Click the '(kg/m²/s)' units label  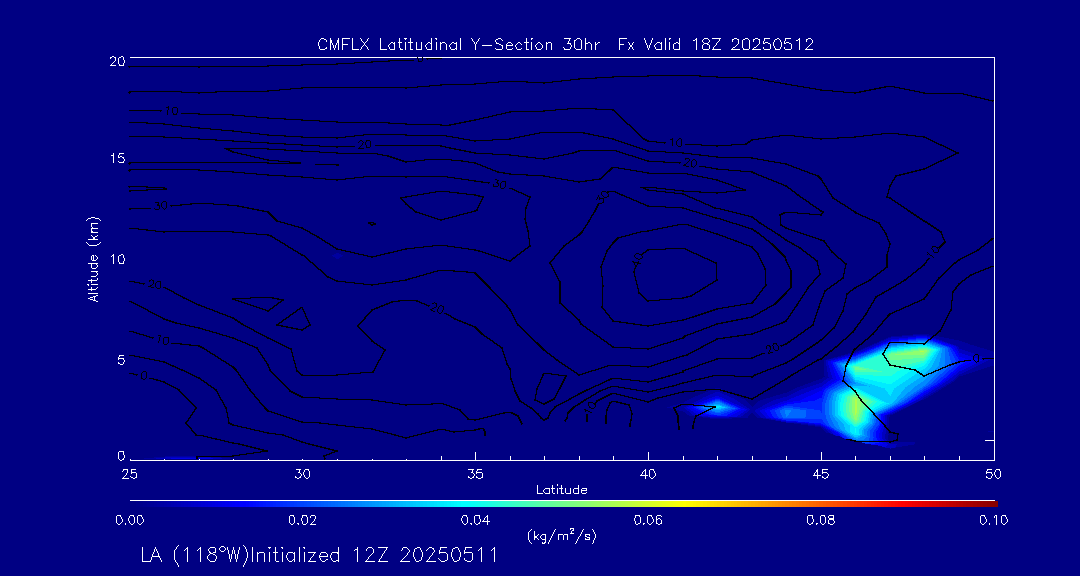click(x=561, y=536)
